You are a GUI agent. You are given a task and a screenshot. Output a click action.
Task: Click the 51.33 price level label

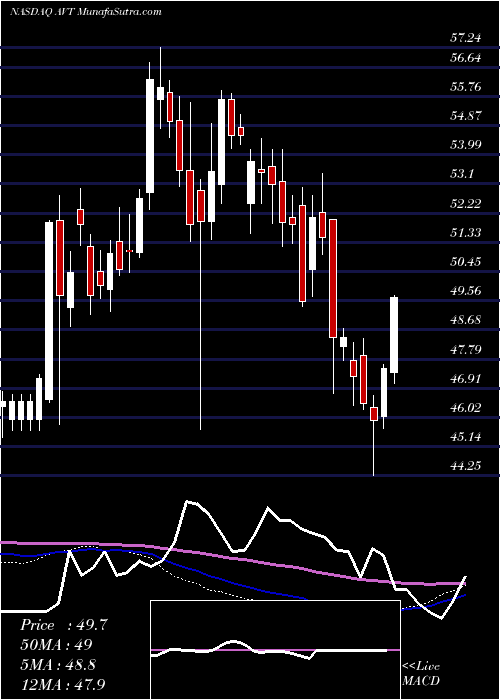[x=466, y=233]
